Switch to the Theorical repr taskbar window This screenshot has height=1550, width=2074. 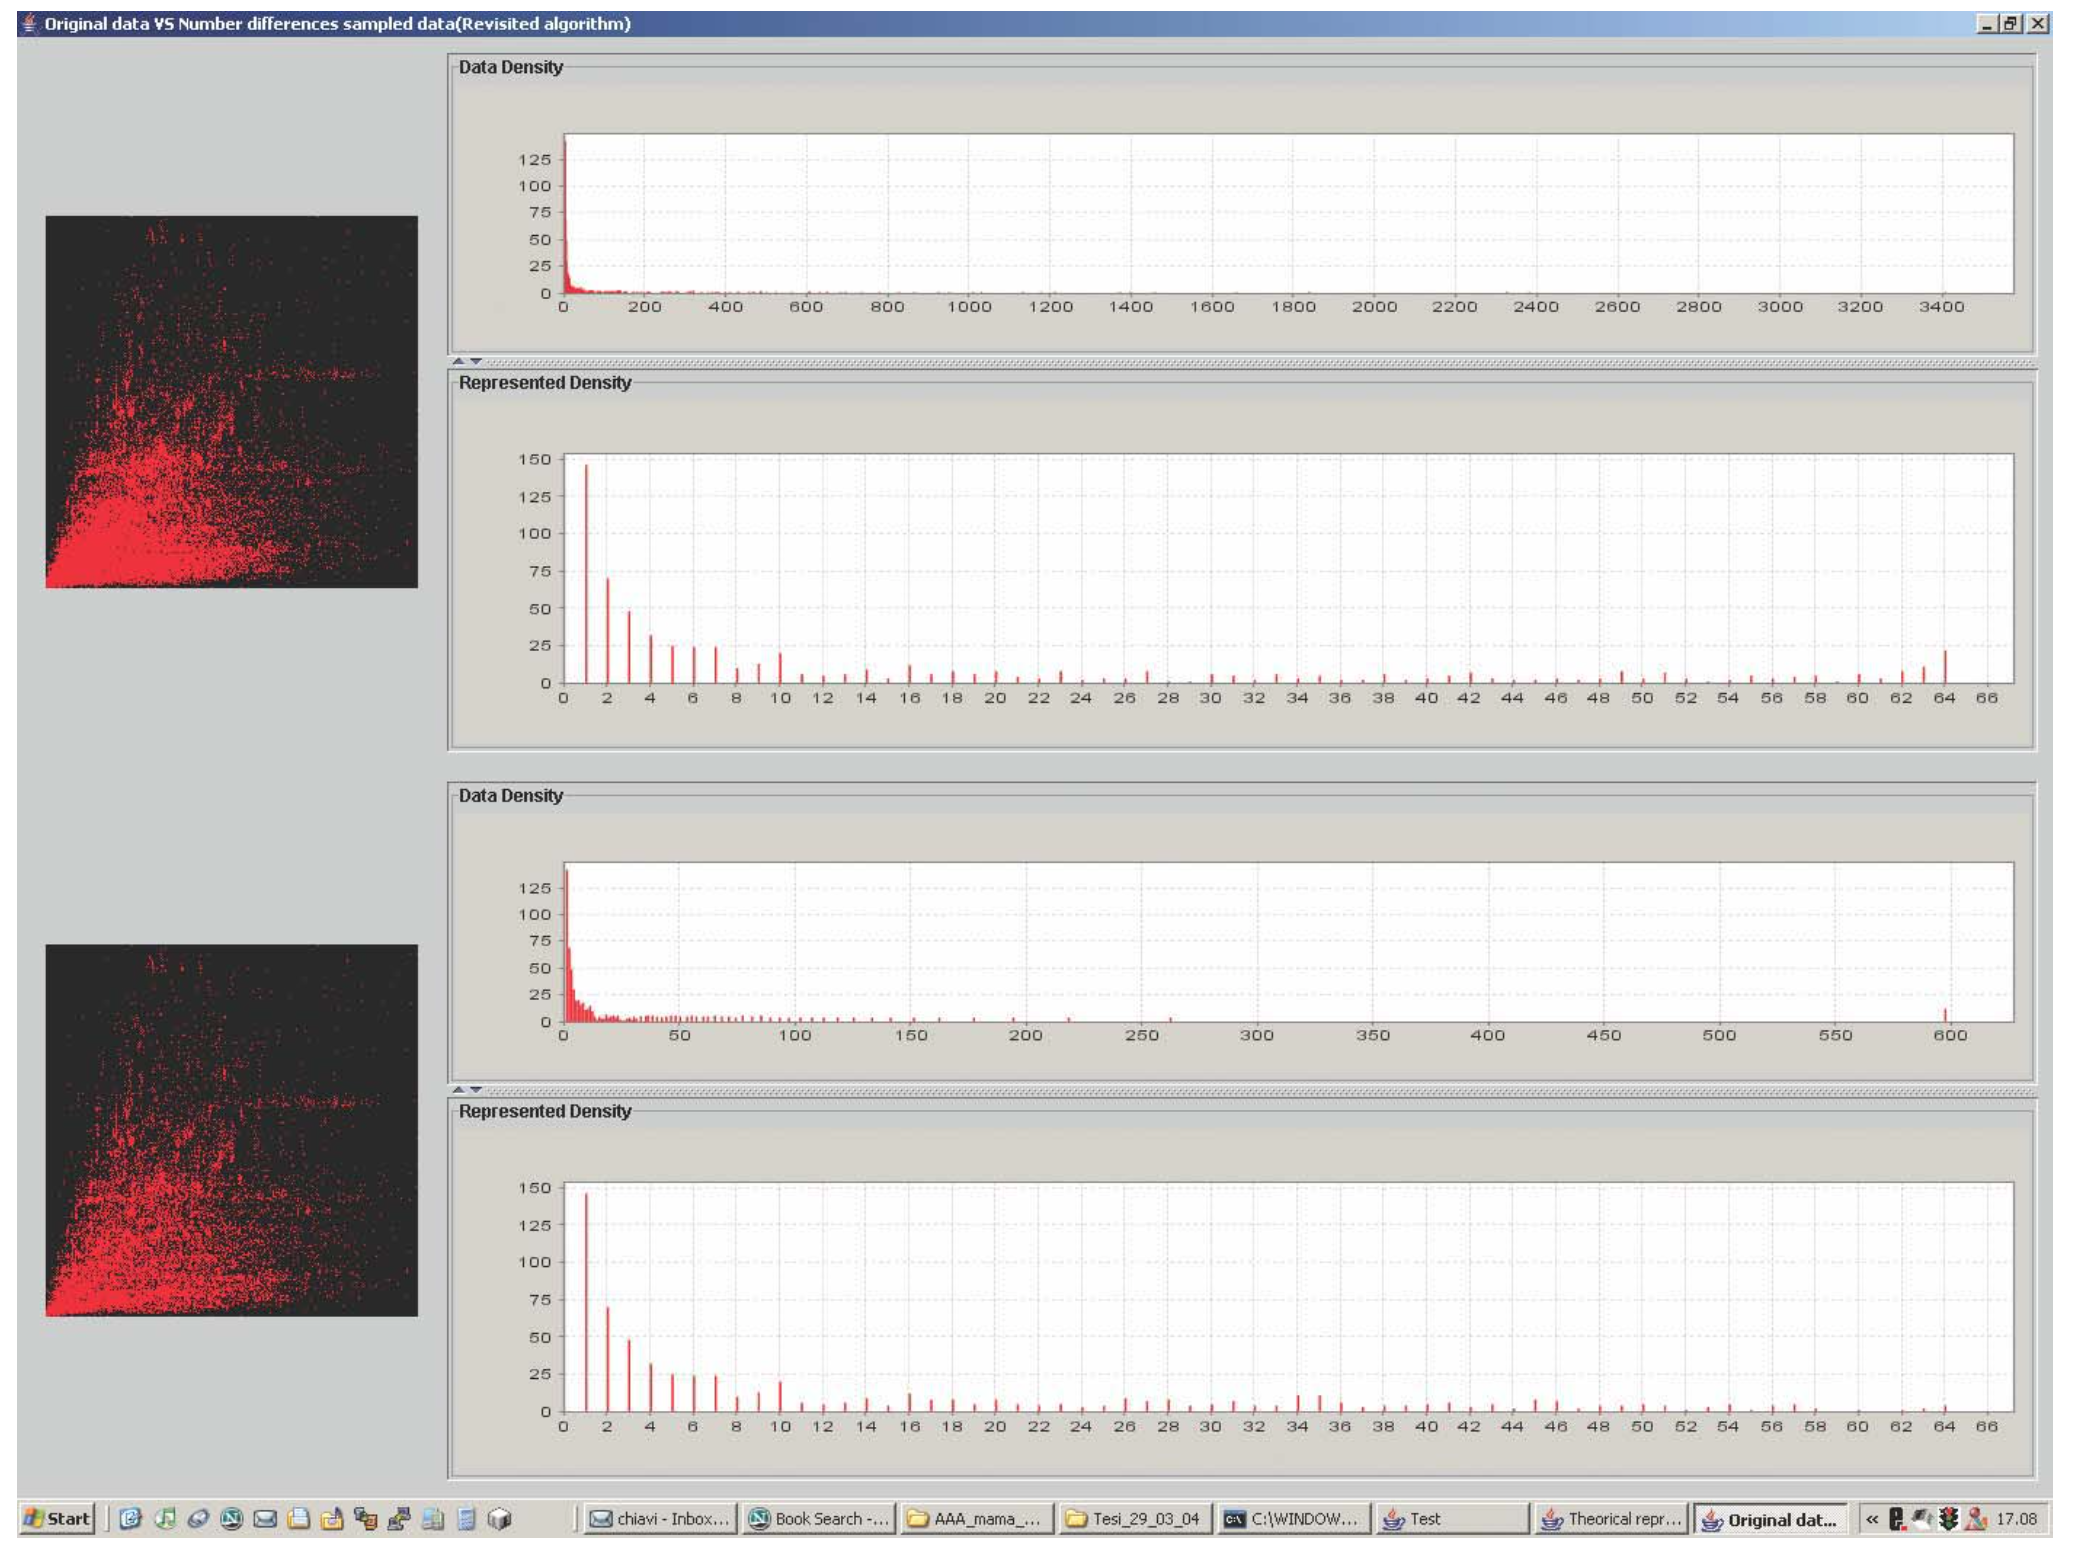coord(1610,1519)
